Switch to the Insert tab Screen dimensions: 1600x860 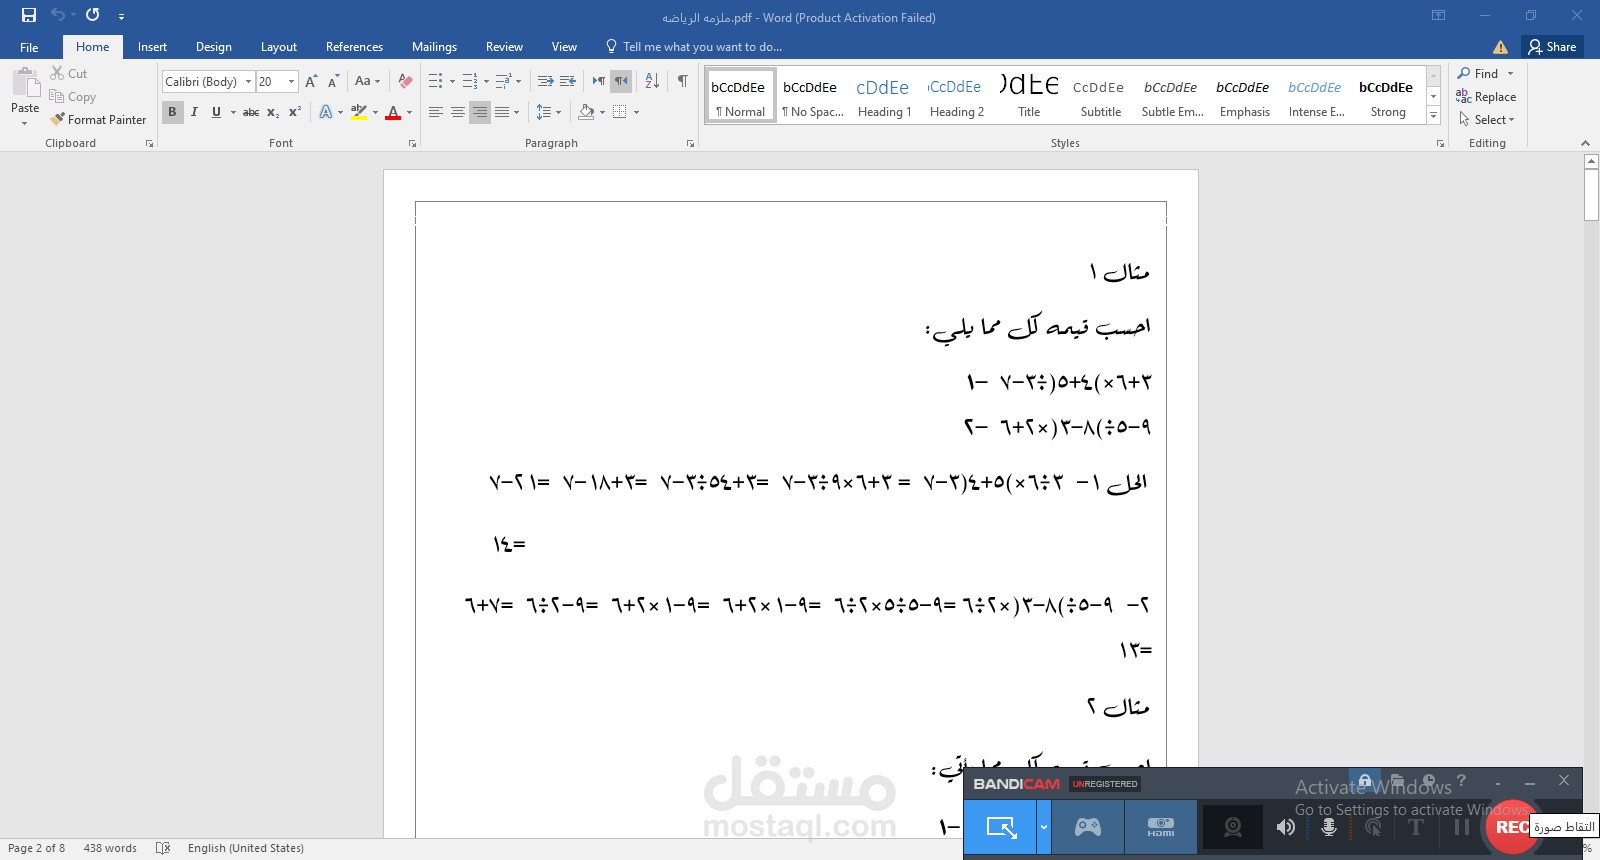152,47
